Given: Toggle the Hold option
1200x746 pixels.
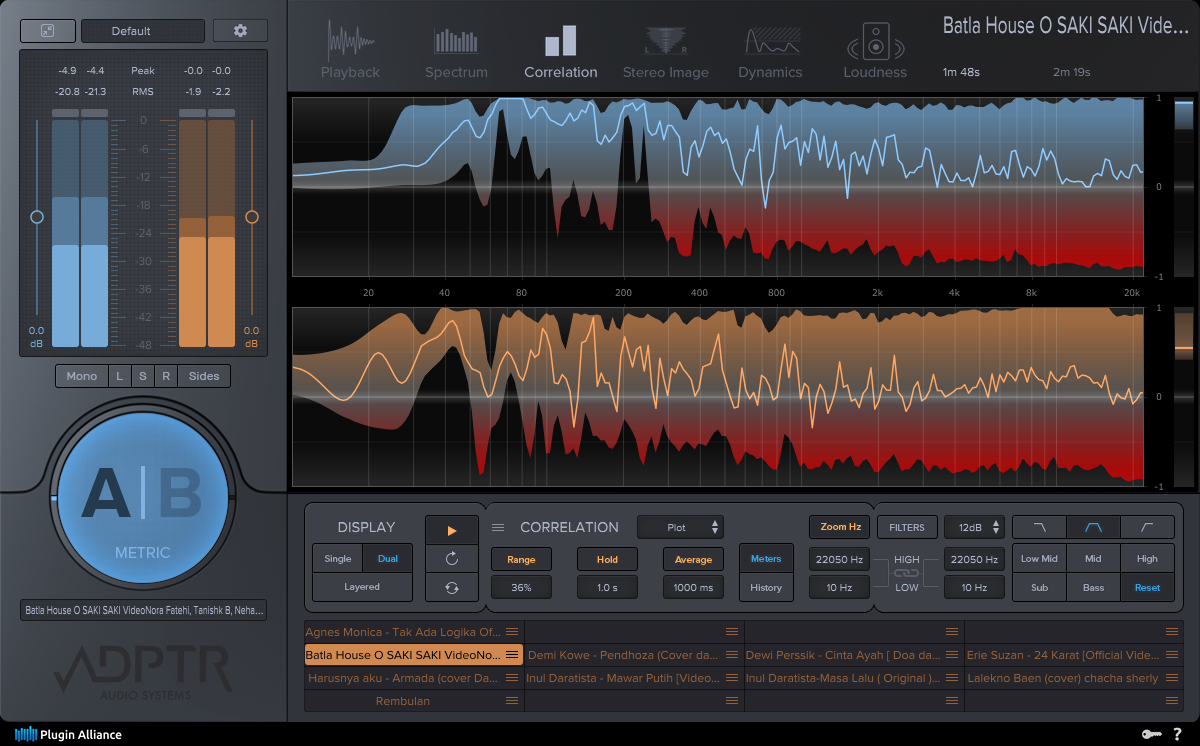Looking at the screenshot, I should (607, 560).
